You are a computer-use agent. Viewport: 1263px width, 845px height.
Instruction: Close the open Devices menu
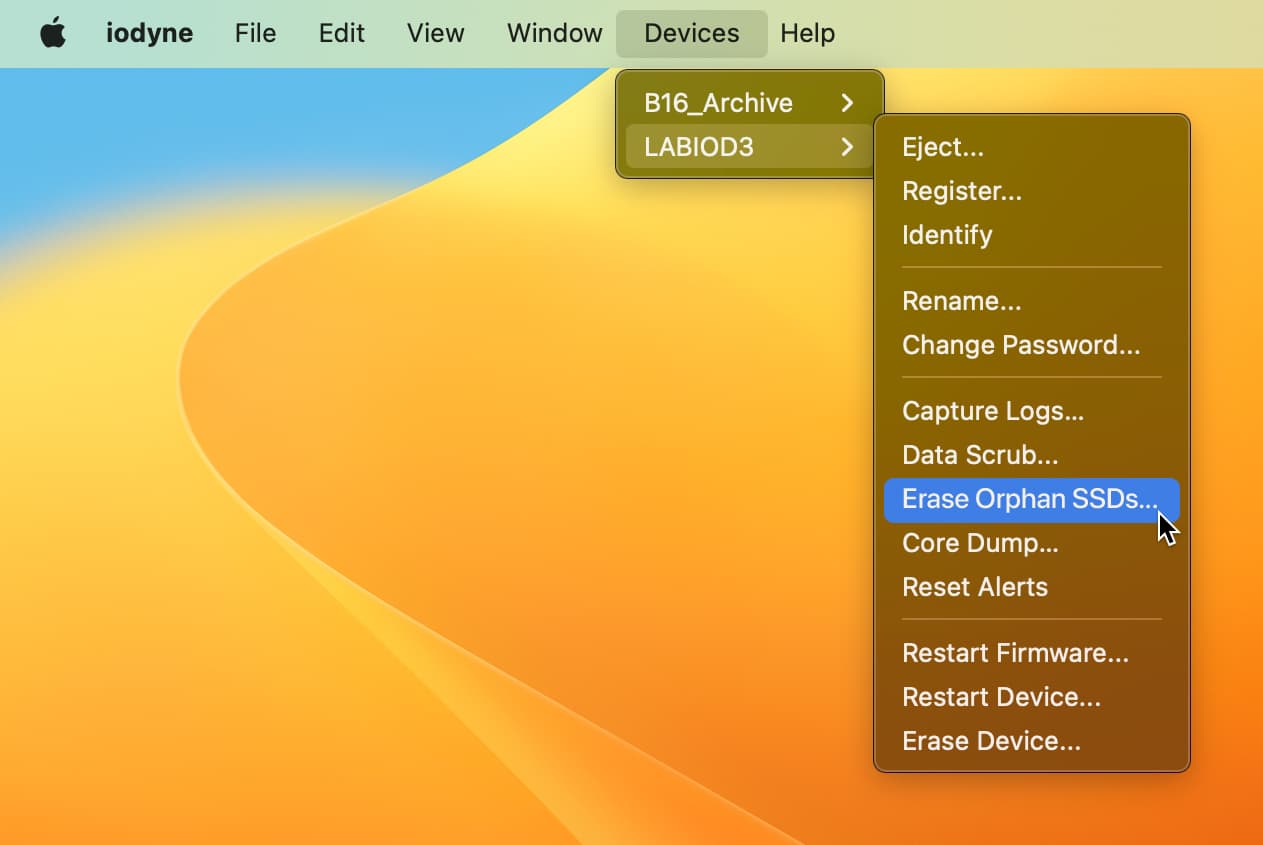click(x=692, y=33)
